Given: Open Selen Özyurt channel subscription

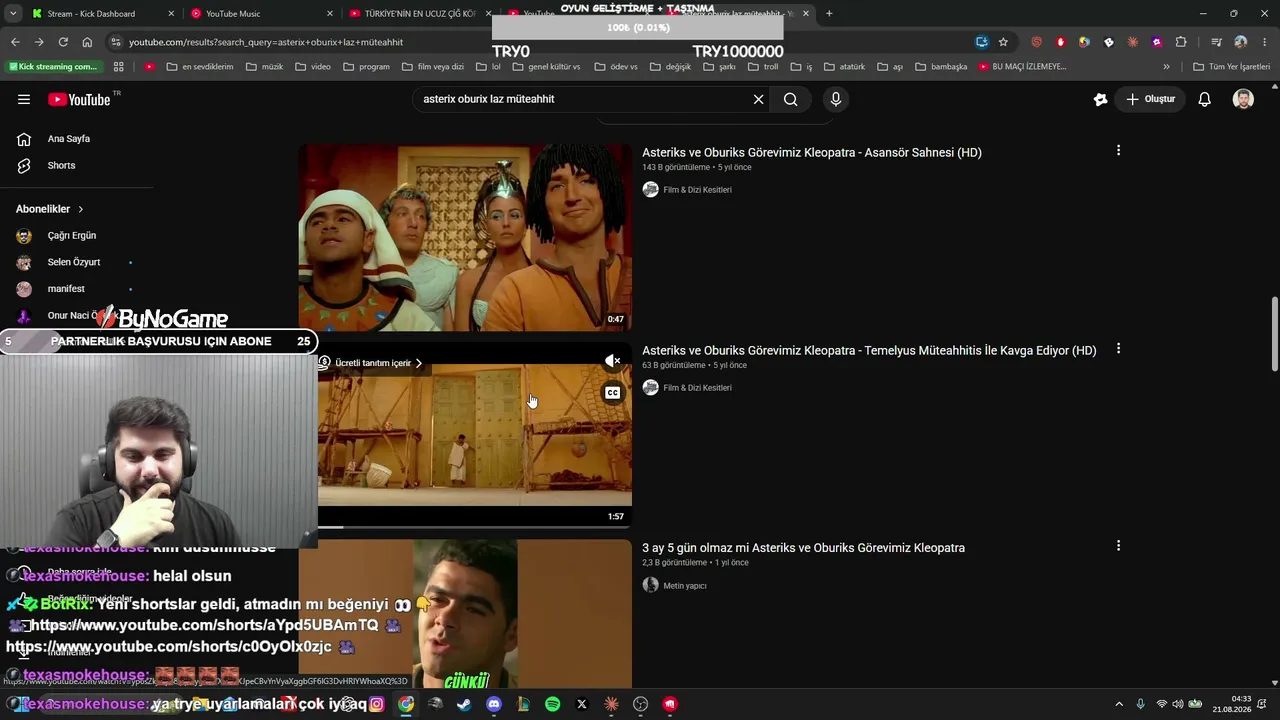Looking at the screenshot, I should tap(73, 262).
